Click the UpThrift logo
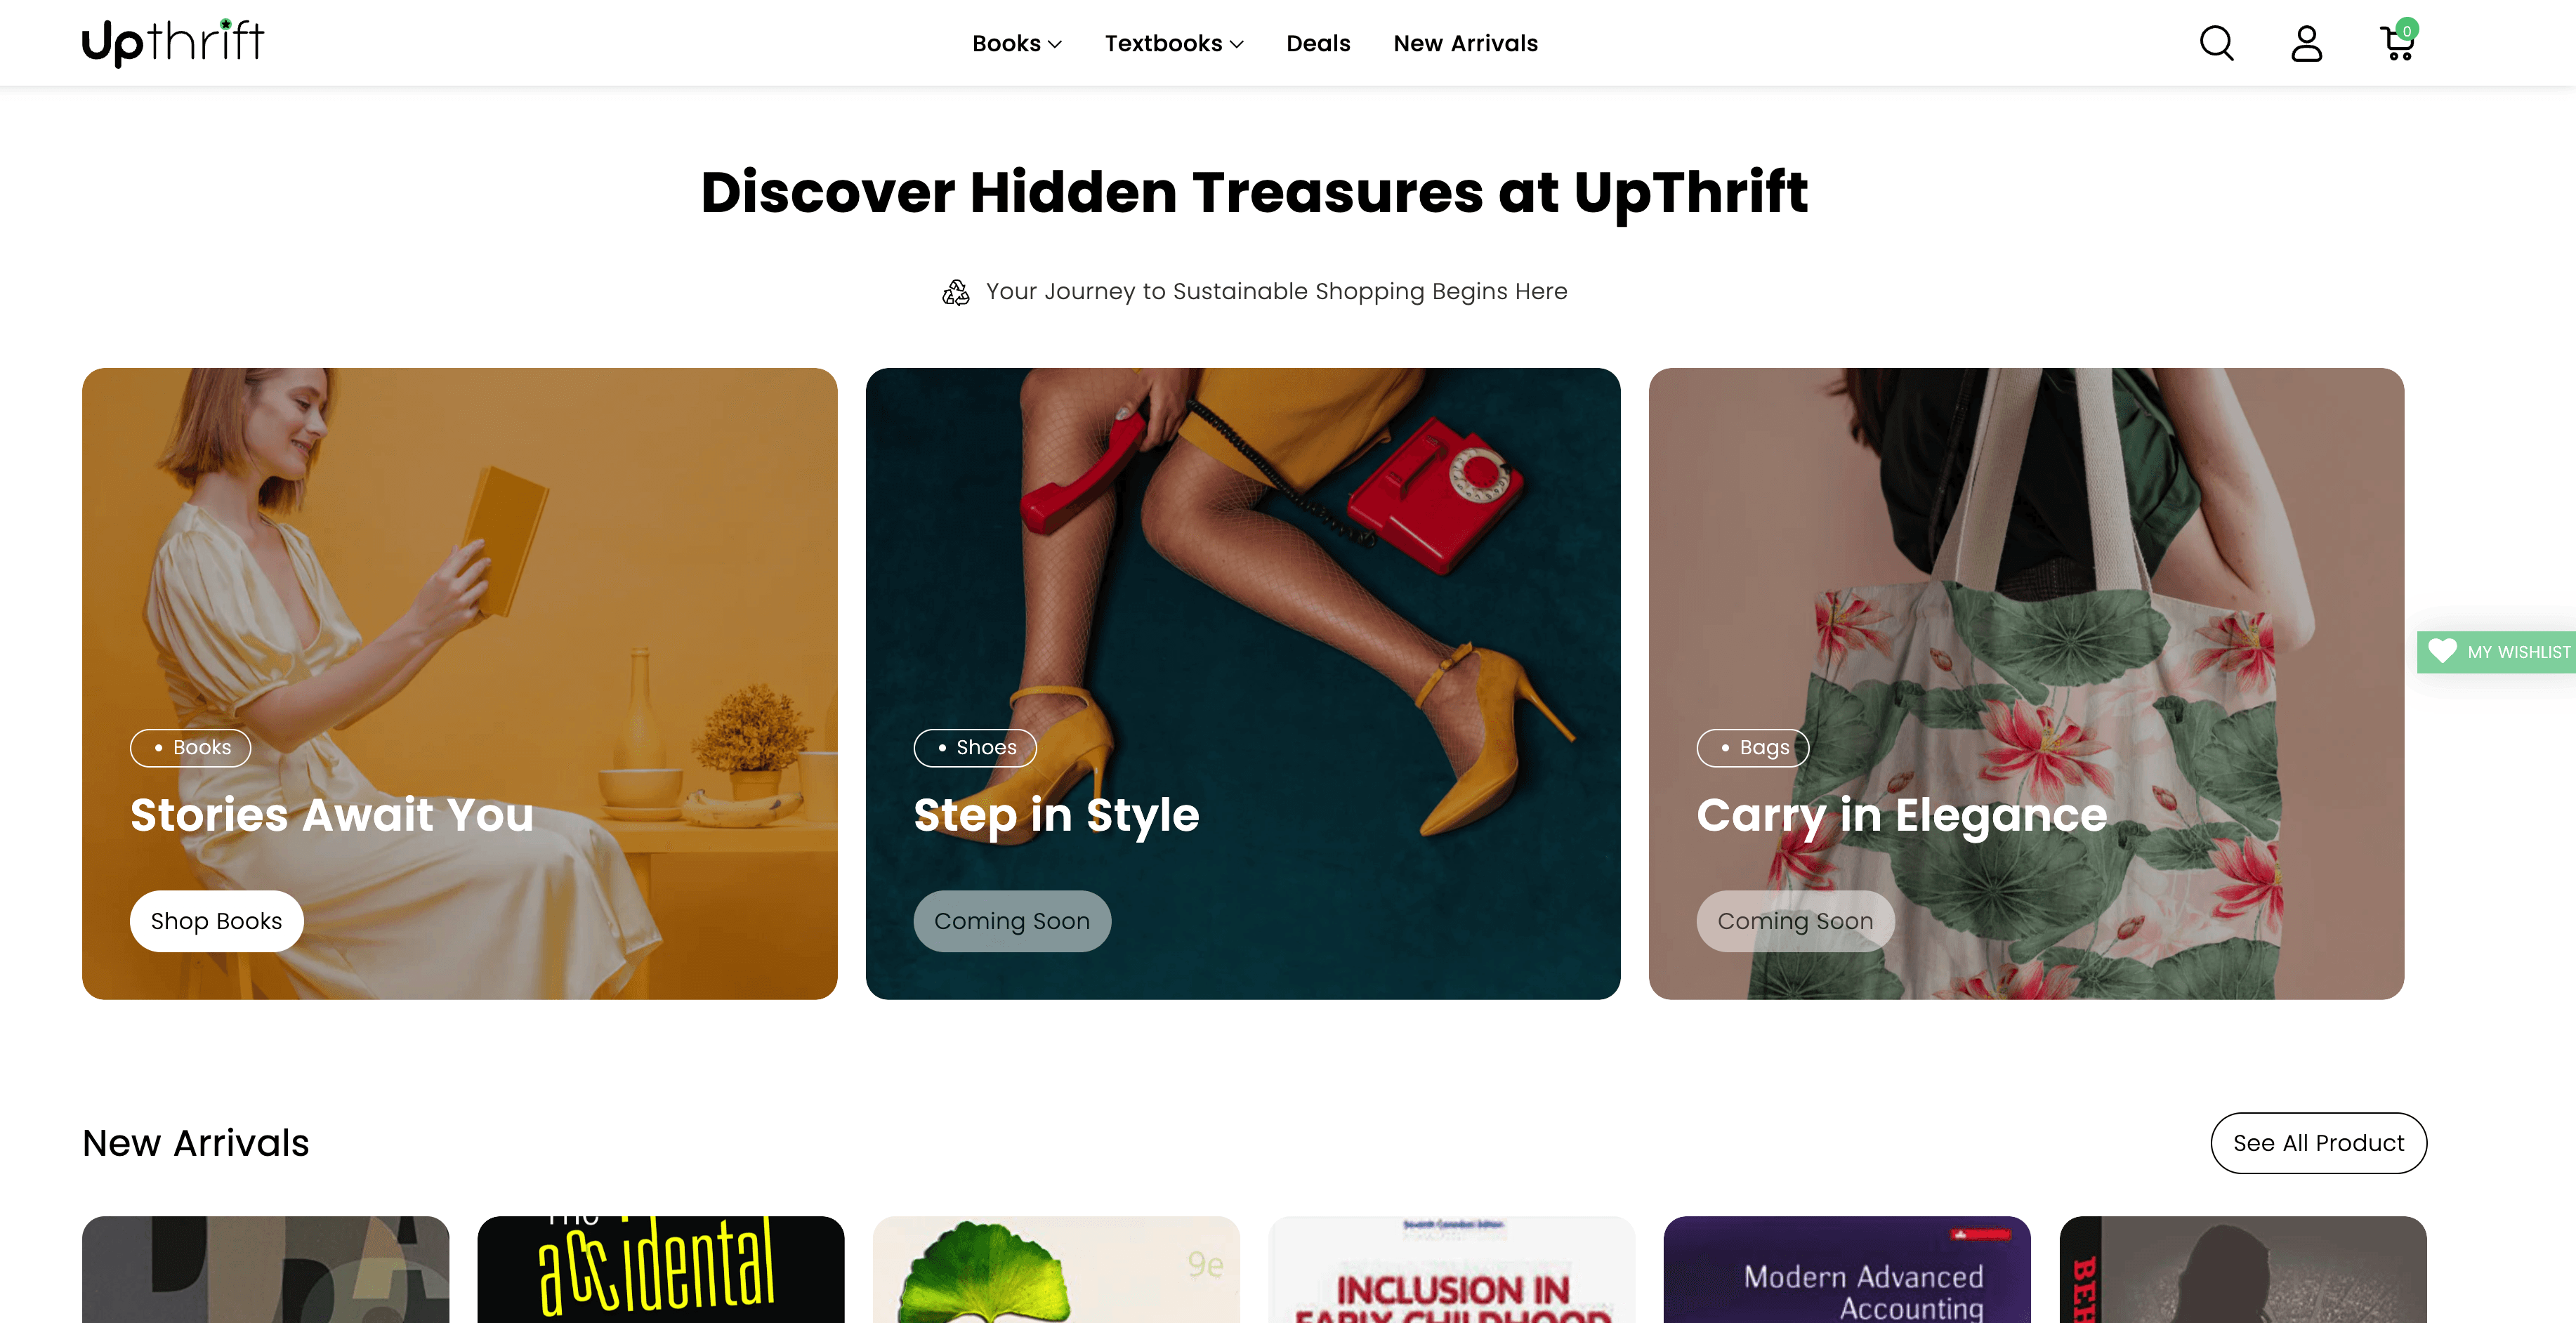Viewport: 2576px width, 1323px height. tap(173, 42)
